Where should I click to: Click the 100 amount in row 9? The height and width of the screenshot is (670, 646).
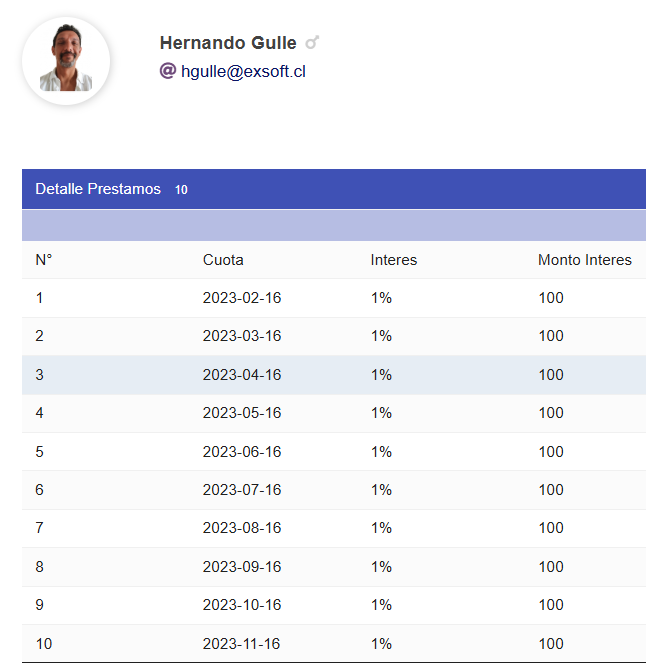pyautogui.click(x=551, y=605)
